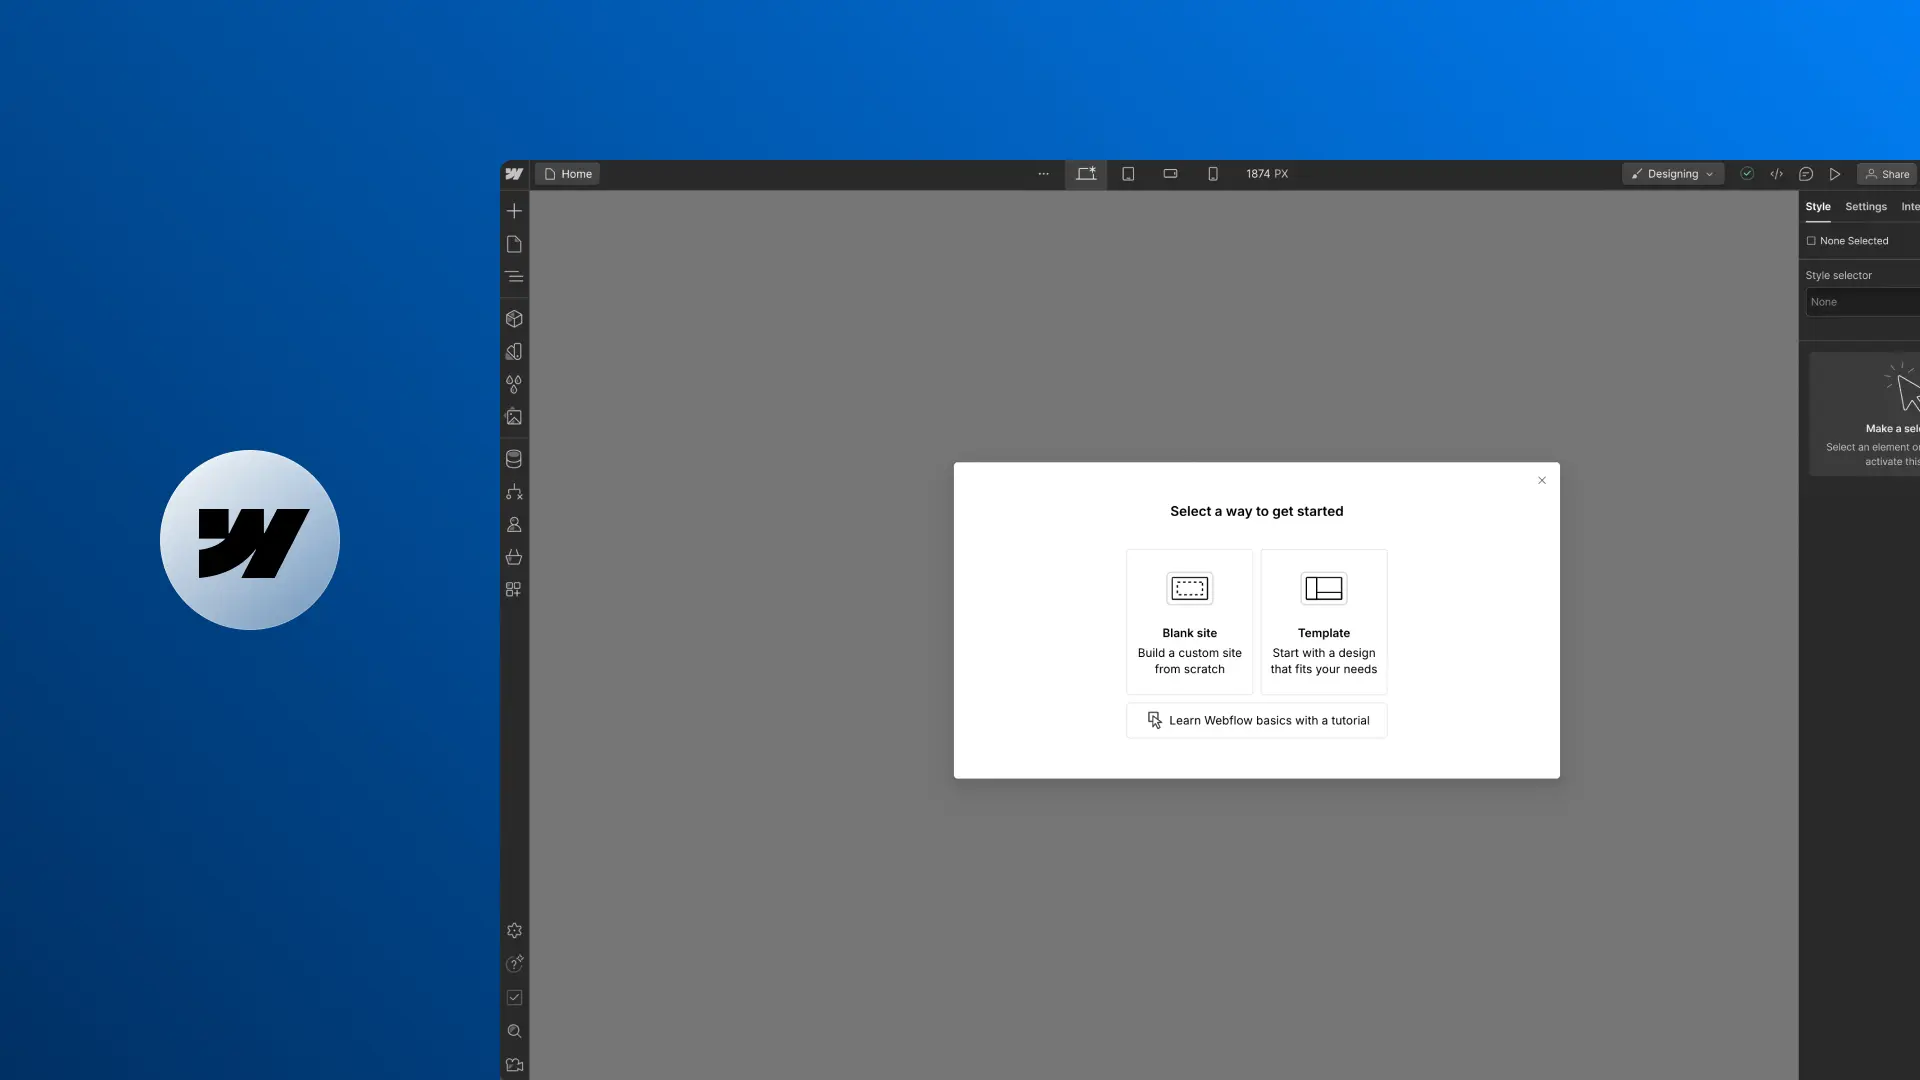The image size is (1920, 1080).
Task: Open the canvas more options ellipsis
Action: coord(1043,174)
